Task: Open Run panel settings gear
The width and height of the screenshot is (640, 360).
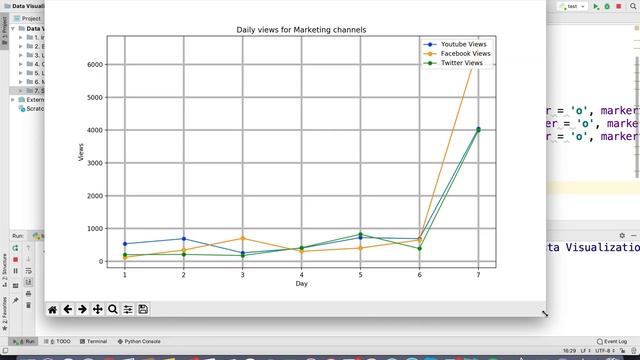Action: (622, 236)
